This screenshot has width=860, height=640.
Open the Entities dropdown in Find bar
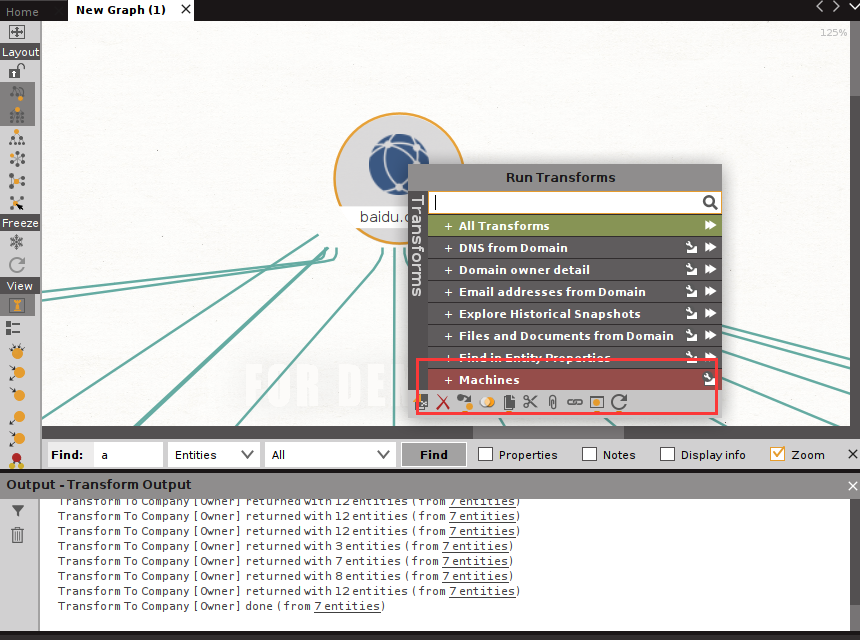[x=213, y=455]
